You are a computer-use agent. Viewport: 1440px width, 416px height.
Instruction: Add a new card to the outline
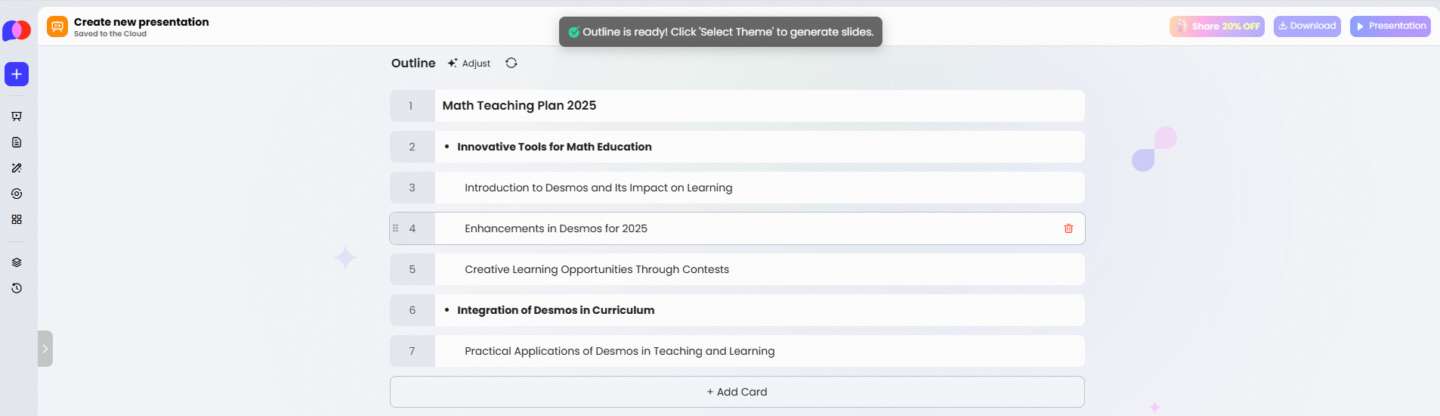[737, 392]
